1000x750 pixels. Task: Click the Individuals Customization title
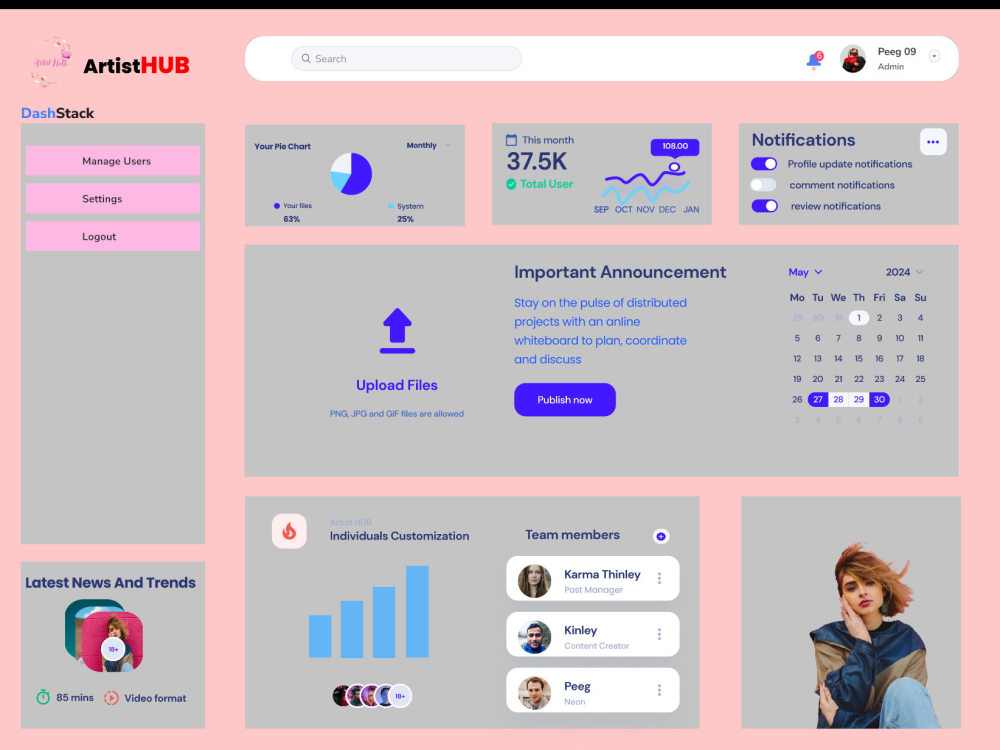pyautogui.click(x=399, y=536)
